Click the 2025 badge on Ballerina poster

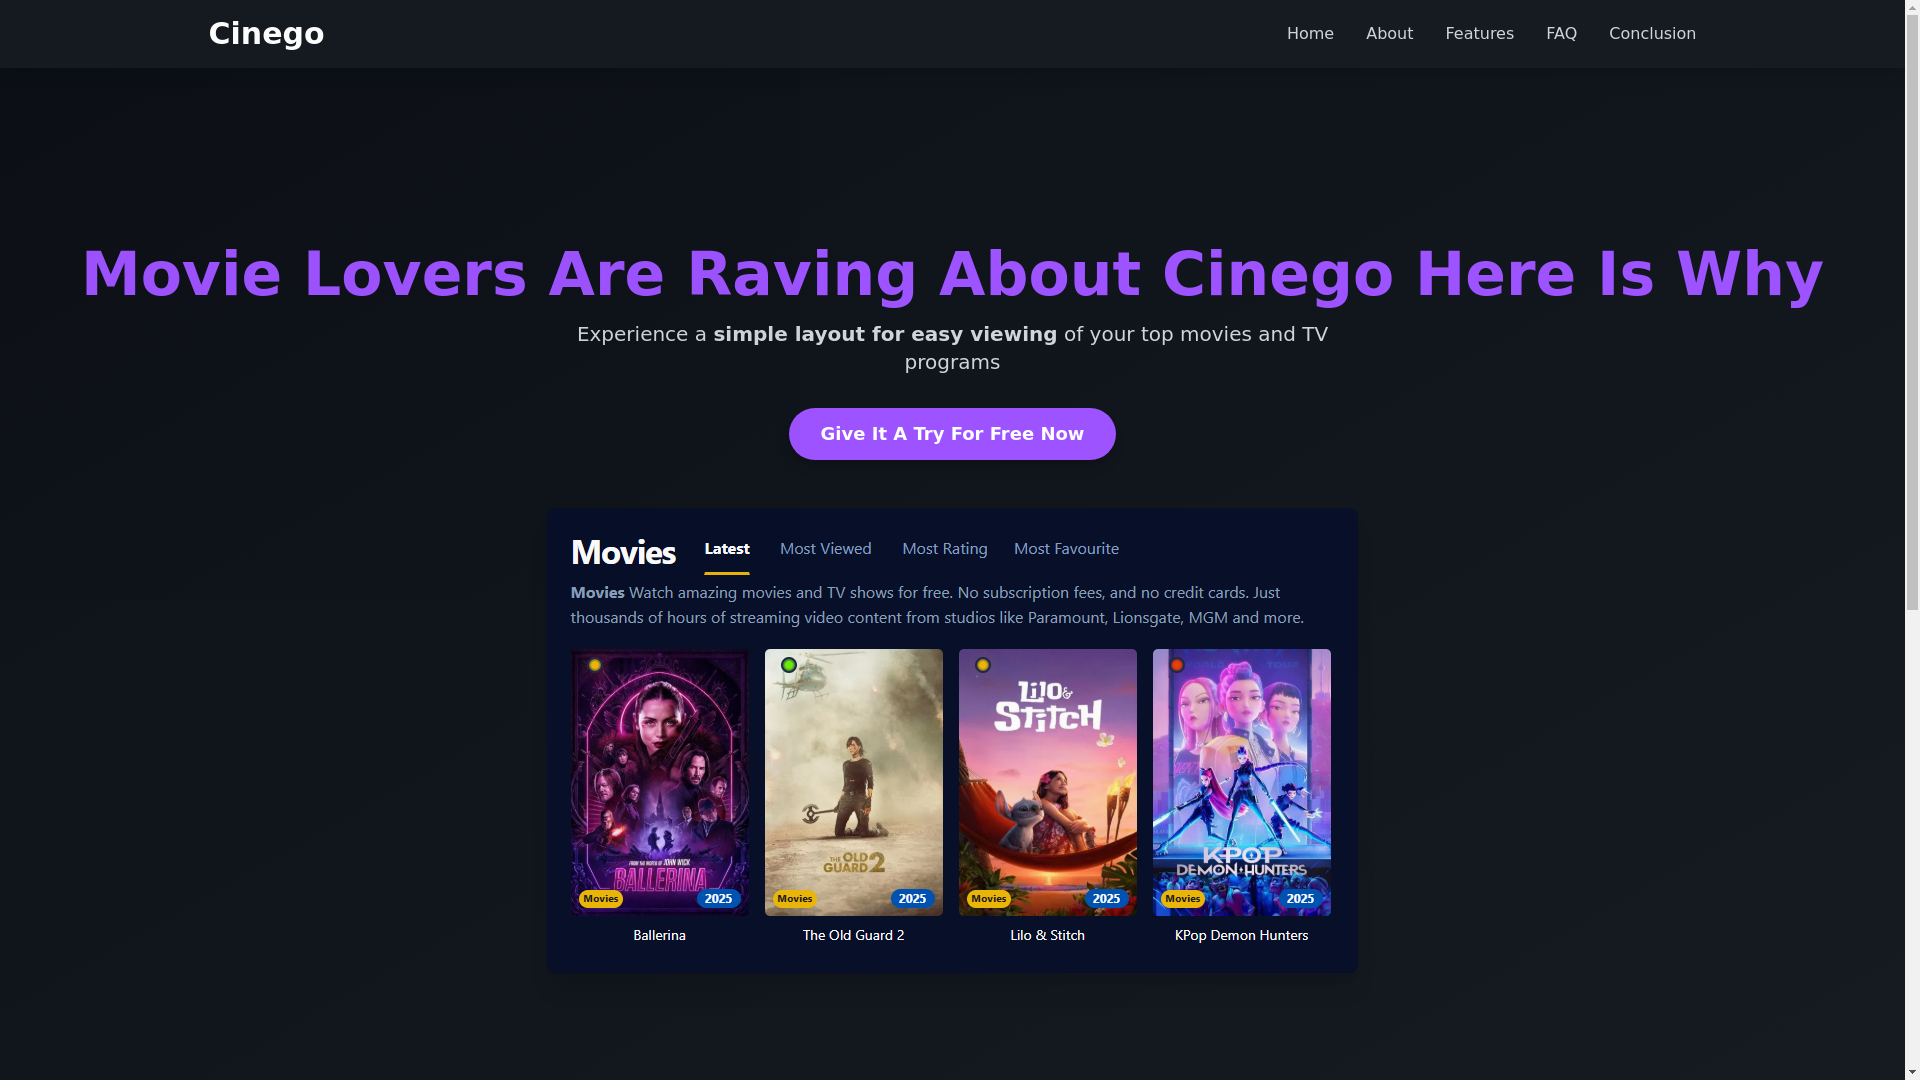718,899
